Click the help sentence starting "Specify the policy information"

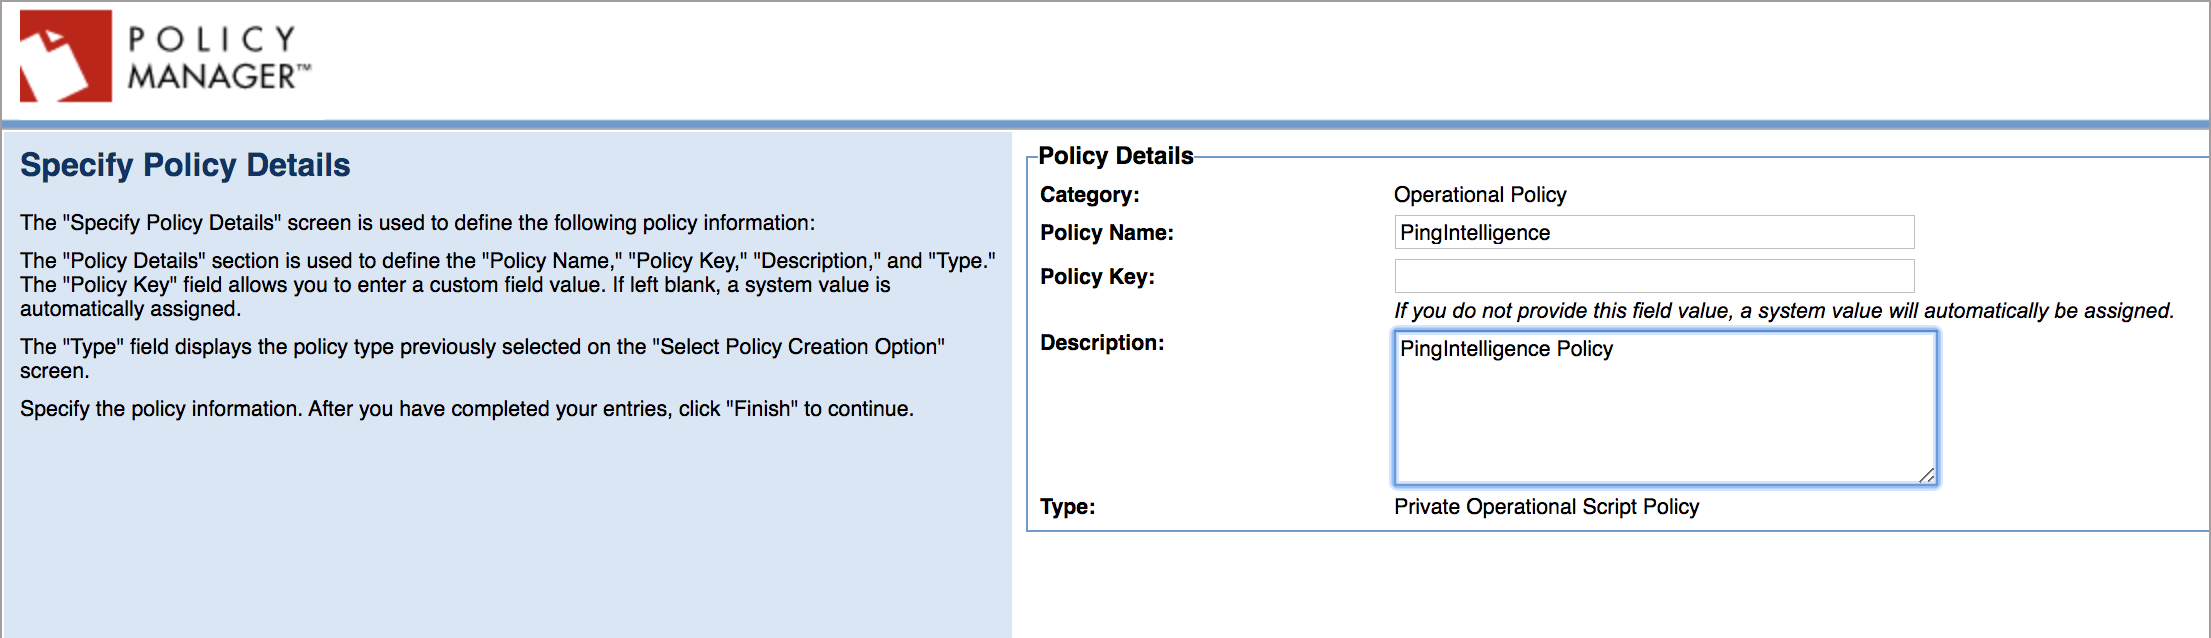[x=466, y=409]
